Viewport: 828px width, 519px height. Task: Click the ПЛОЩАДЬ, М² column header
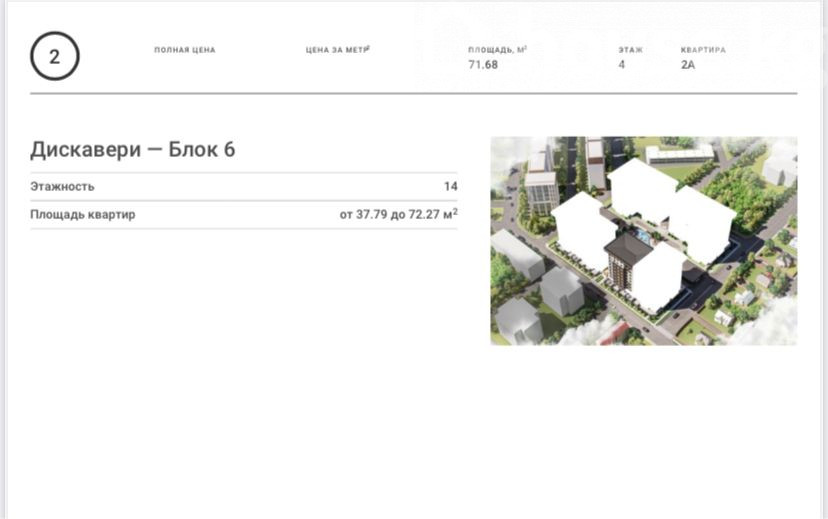497,50
